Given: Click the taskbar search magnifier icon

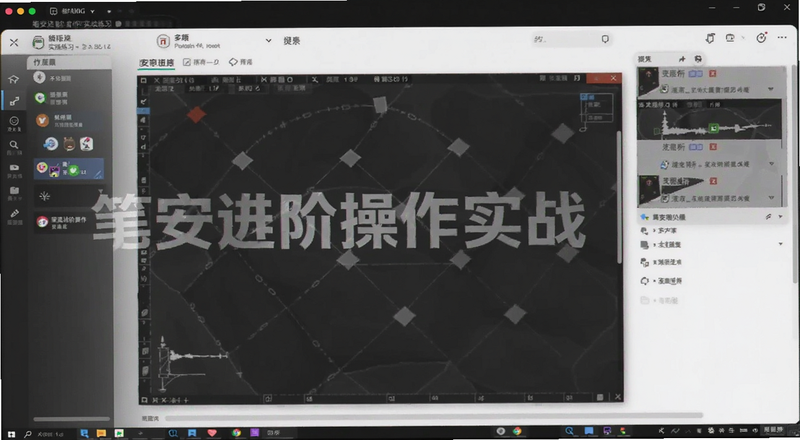Looking at the screenshot, I should (28, 433).
